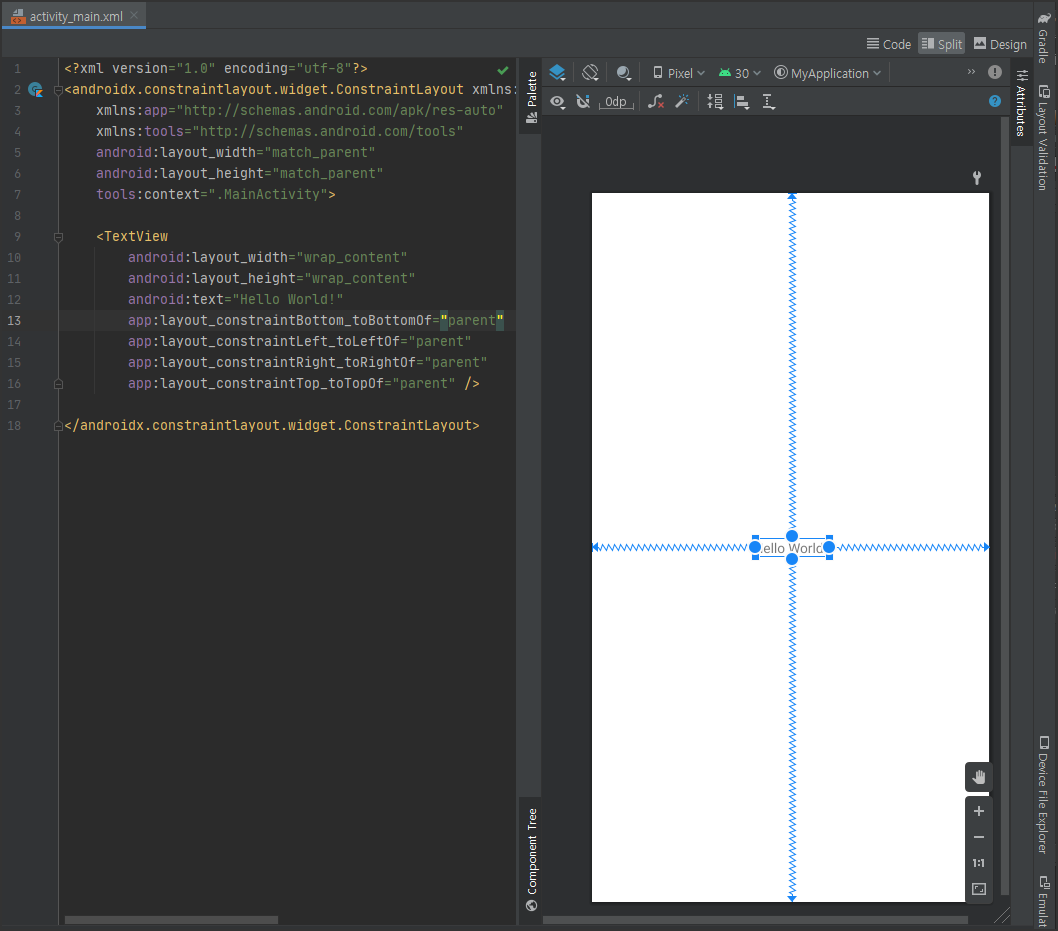1058x931 pixels.
Task: Click the layout_constraintTop_toTopOf attribute
Action: [x=256, y=383]
